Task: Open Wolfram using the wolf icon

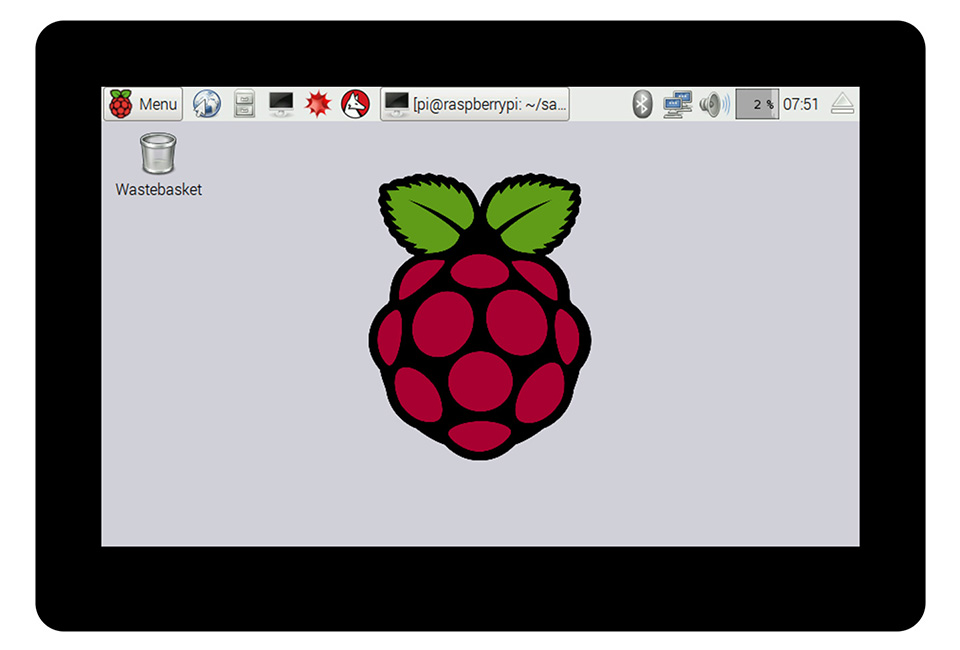Action: tap(356, 104)
